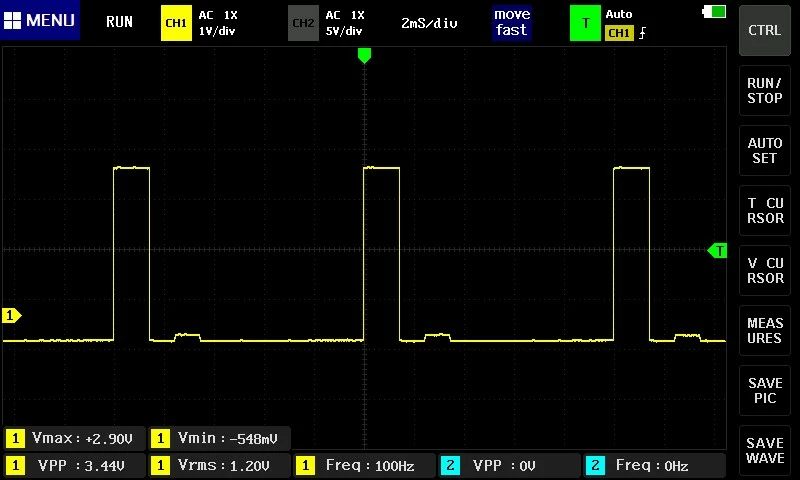This screenshot has height=480, width=800.
Task: Select the Freq: 100Hz measurement readout
Action: coord(364,465)
